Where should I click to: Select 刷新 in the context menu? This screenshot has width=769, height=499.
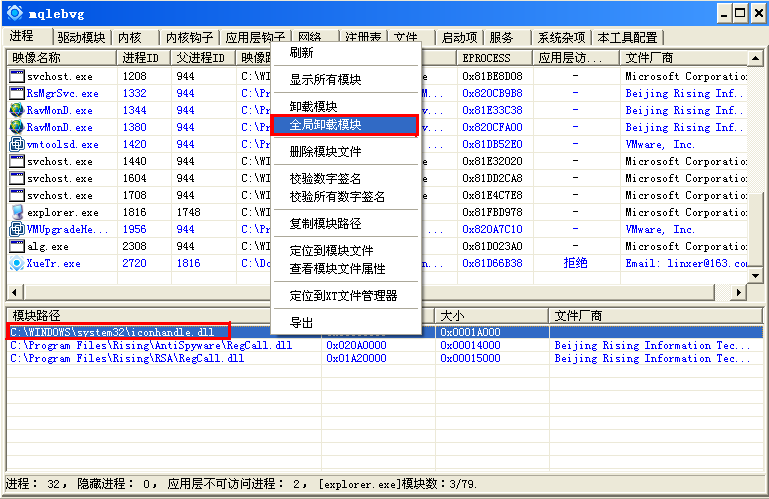301,53
